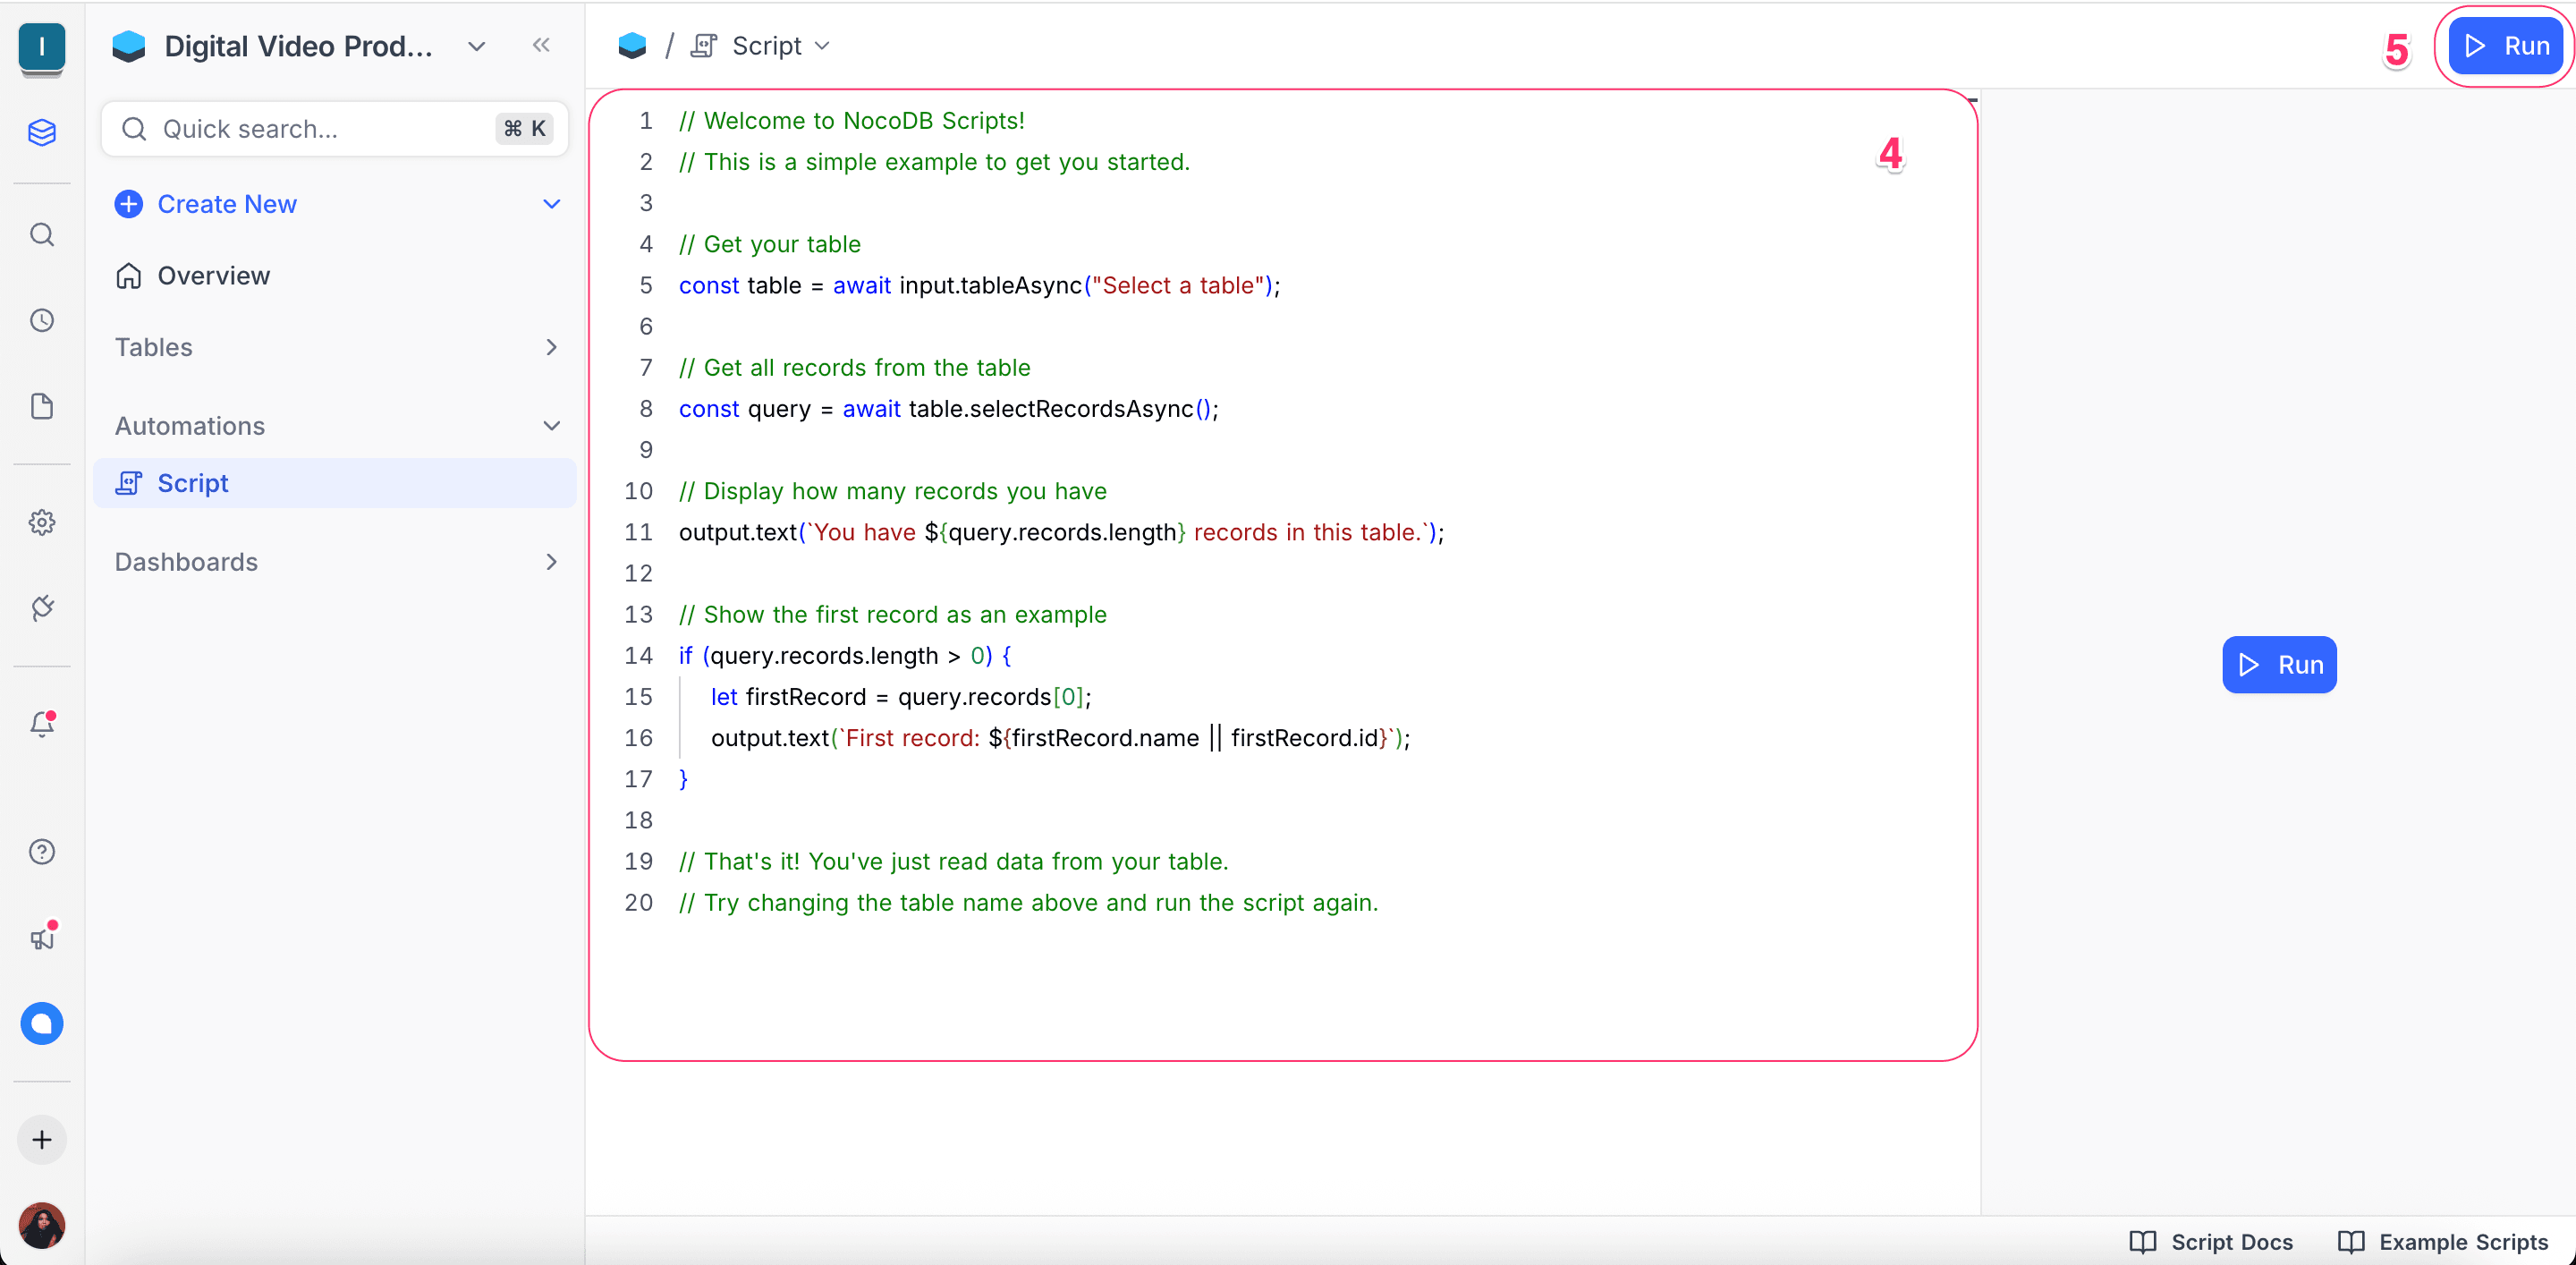Open the support chat bubble icon
Viewport: 2576px width, 1265px height.
tap(42, 1023)
